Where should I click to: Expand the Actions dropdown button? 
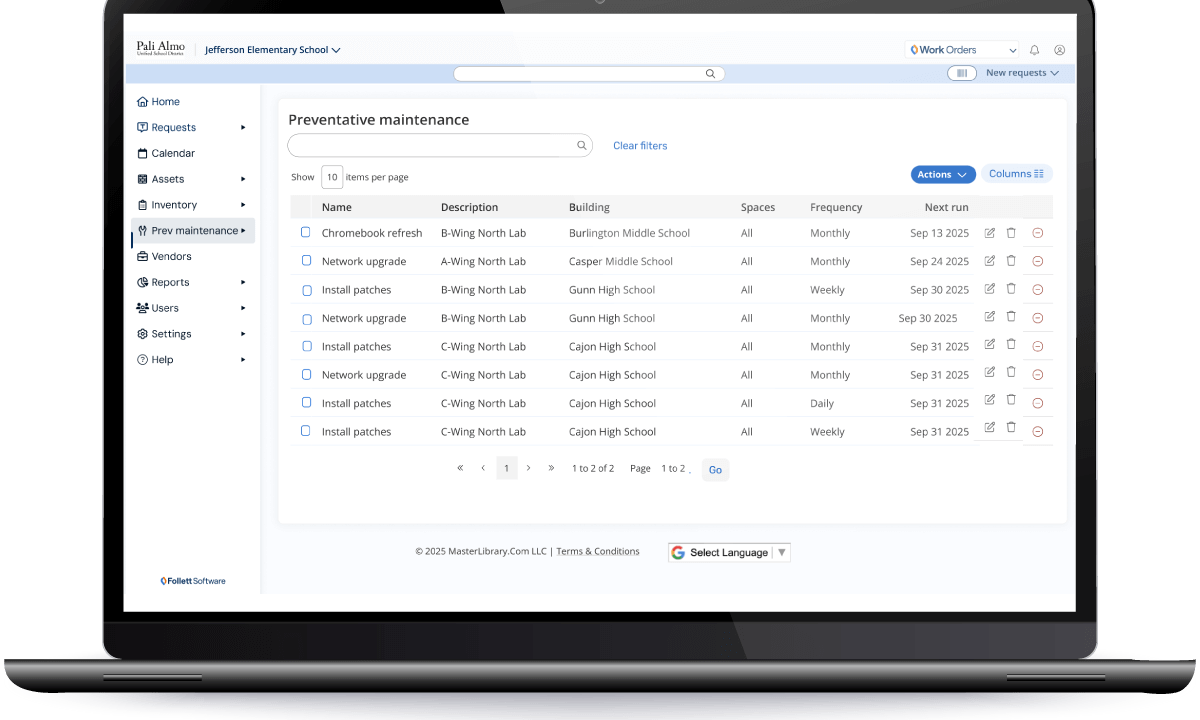942,175
